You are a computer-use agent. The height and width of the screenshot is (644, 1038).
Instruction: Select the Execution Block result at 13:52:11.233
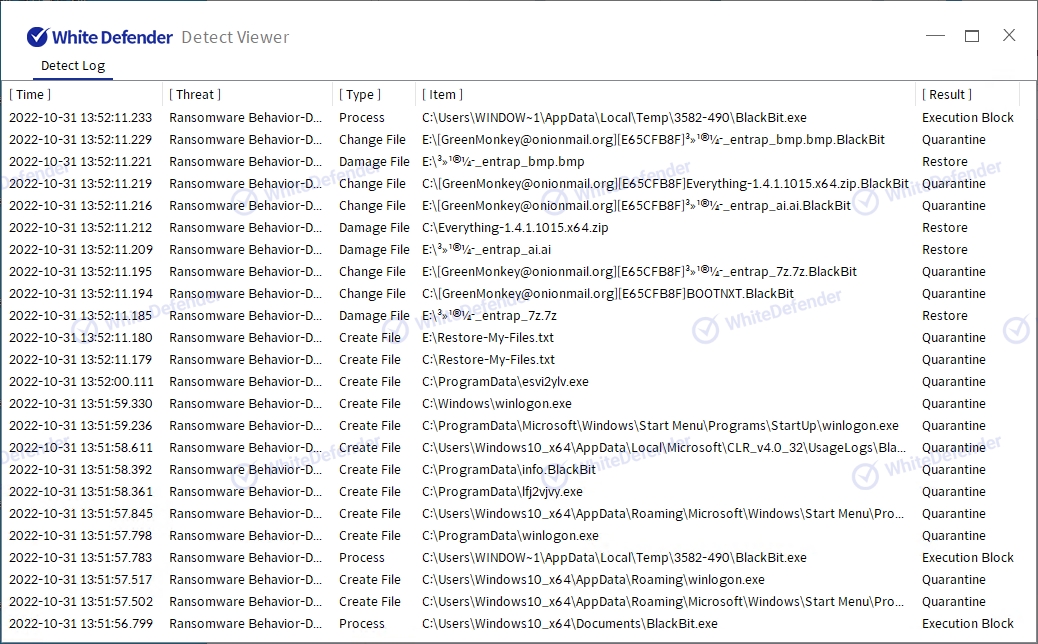pyautogui.click(x=968, y=118)
